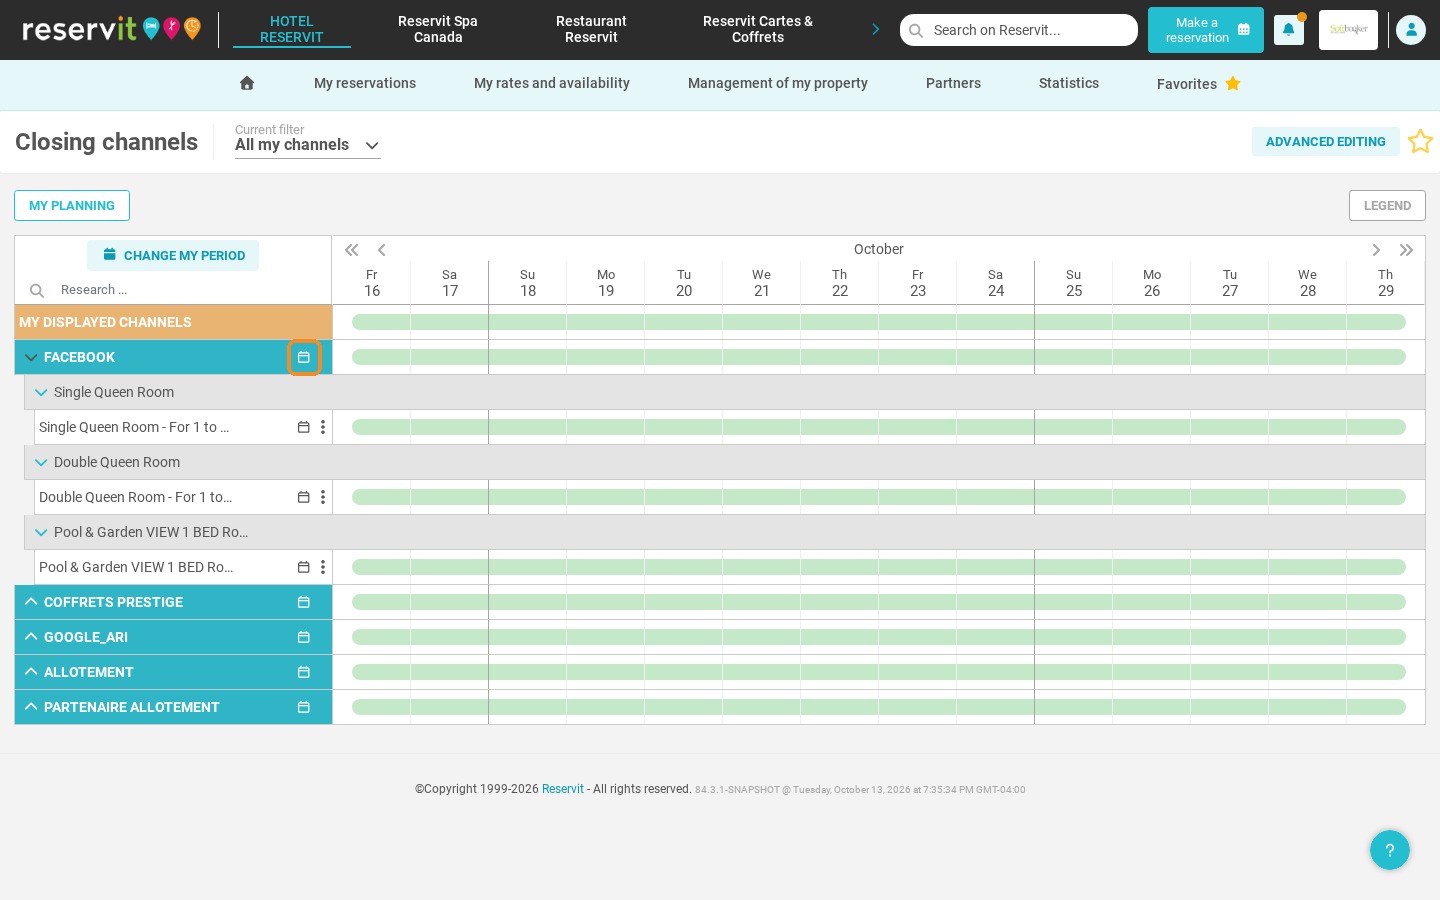Viewport: 1440px width, 900px height.
Task: Click the ADVANCED EDITING button
Action: (x=1326, y=142)
